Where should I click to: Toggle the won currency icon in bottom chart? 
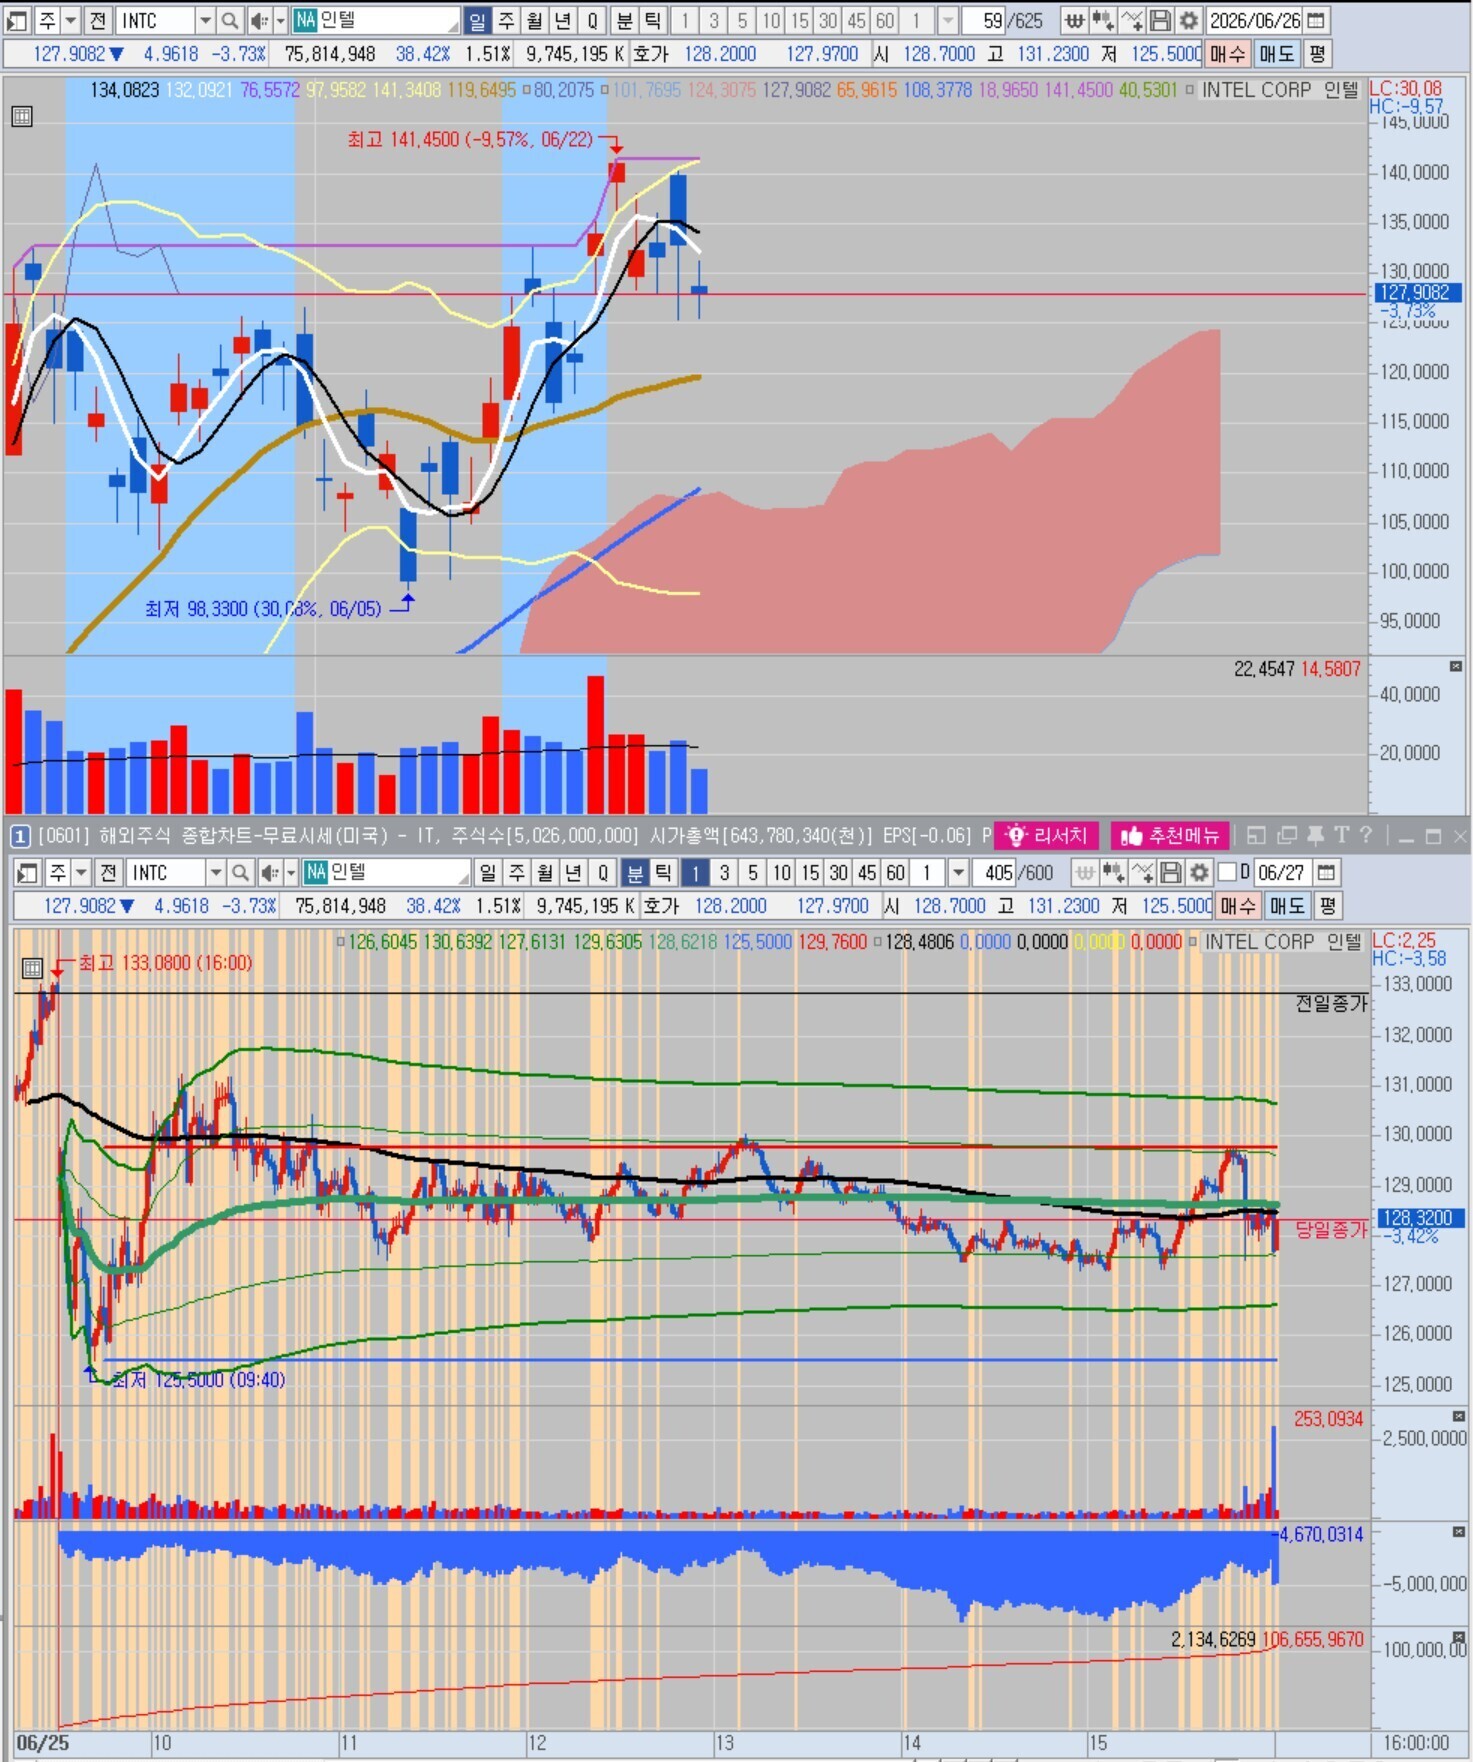[1084, 873]
